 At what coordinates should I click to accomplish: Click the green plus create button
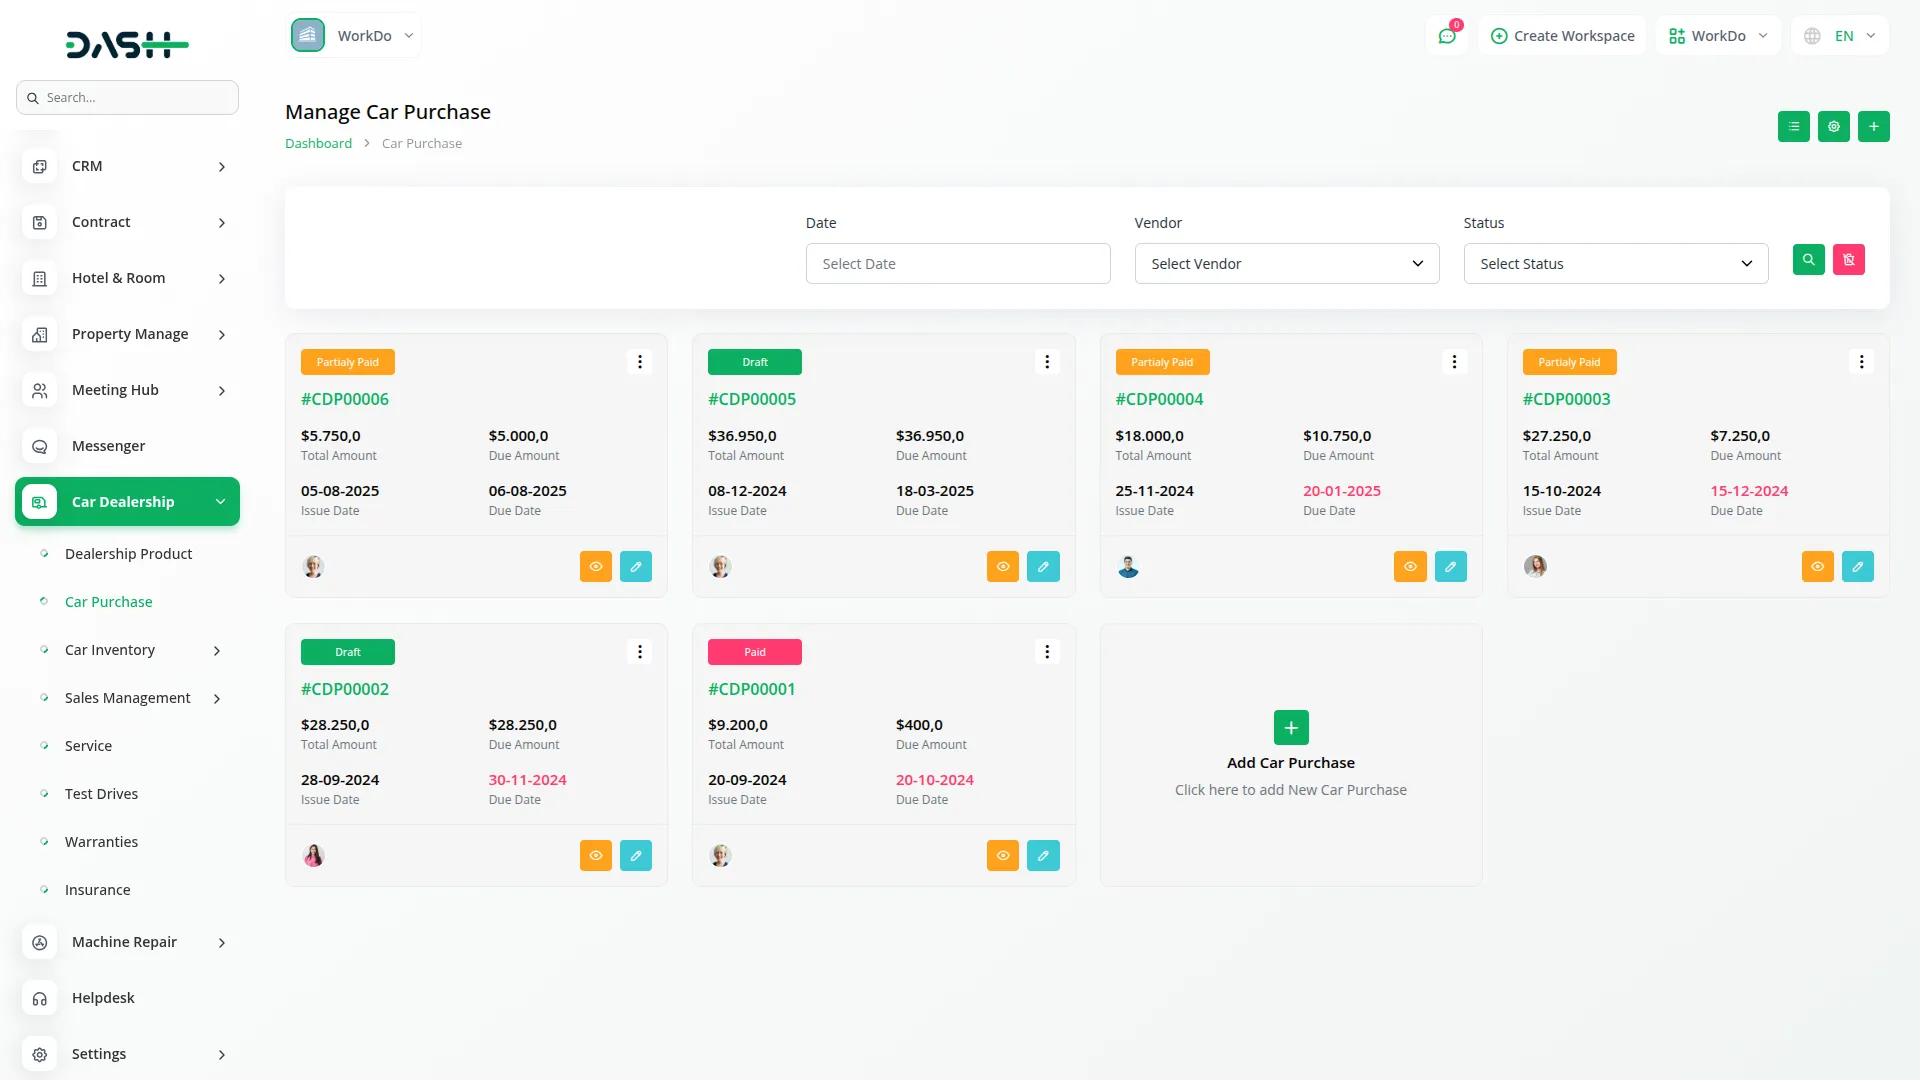(x=1873, y=127)
